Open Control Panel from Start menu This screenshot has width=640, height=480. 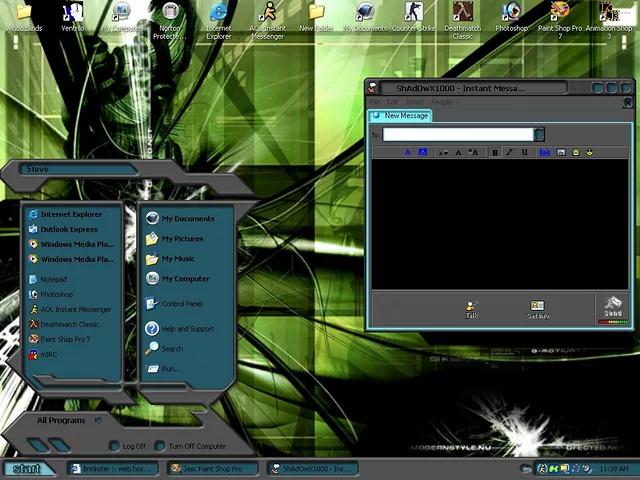coord(174,304)
